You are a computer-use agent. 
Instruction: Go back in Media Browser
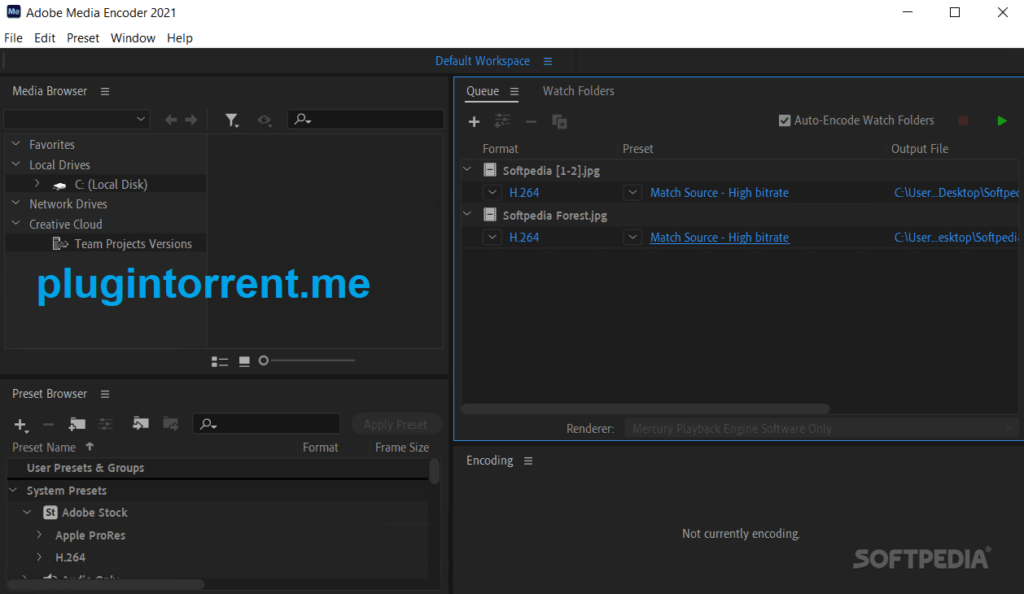170,119
